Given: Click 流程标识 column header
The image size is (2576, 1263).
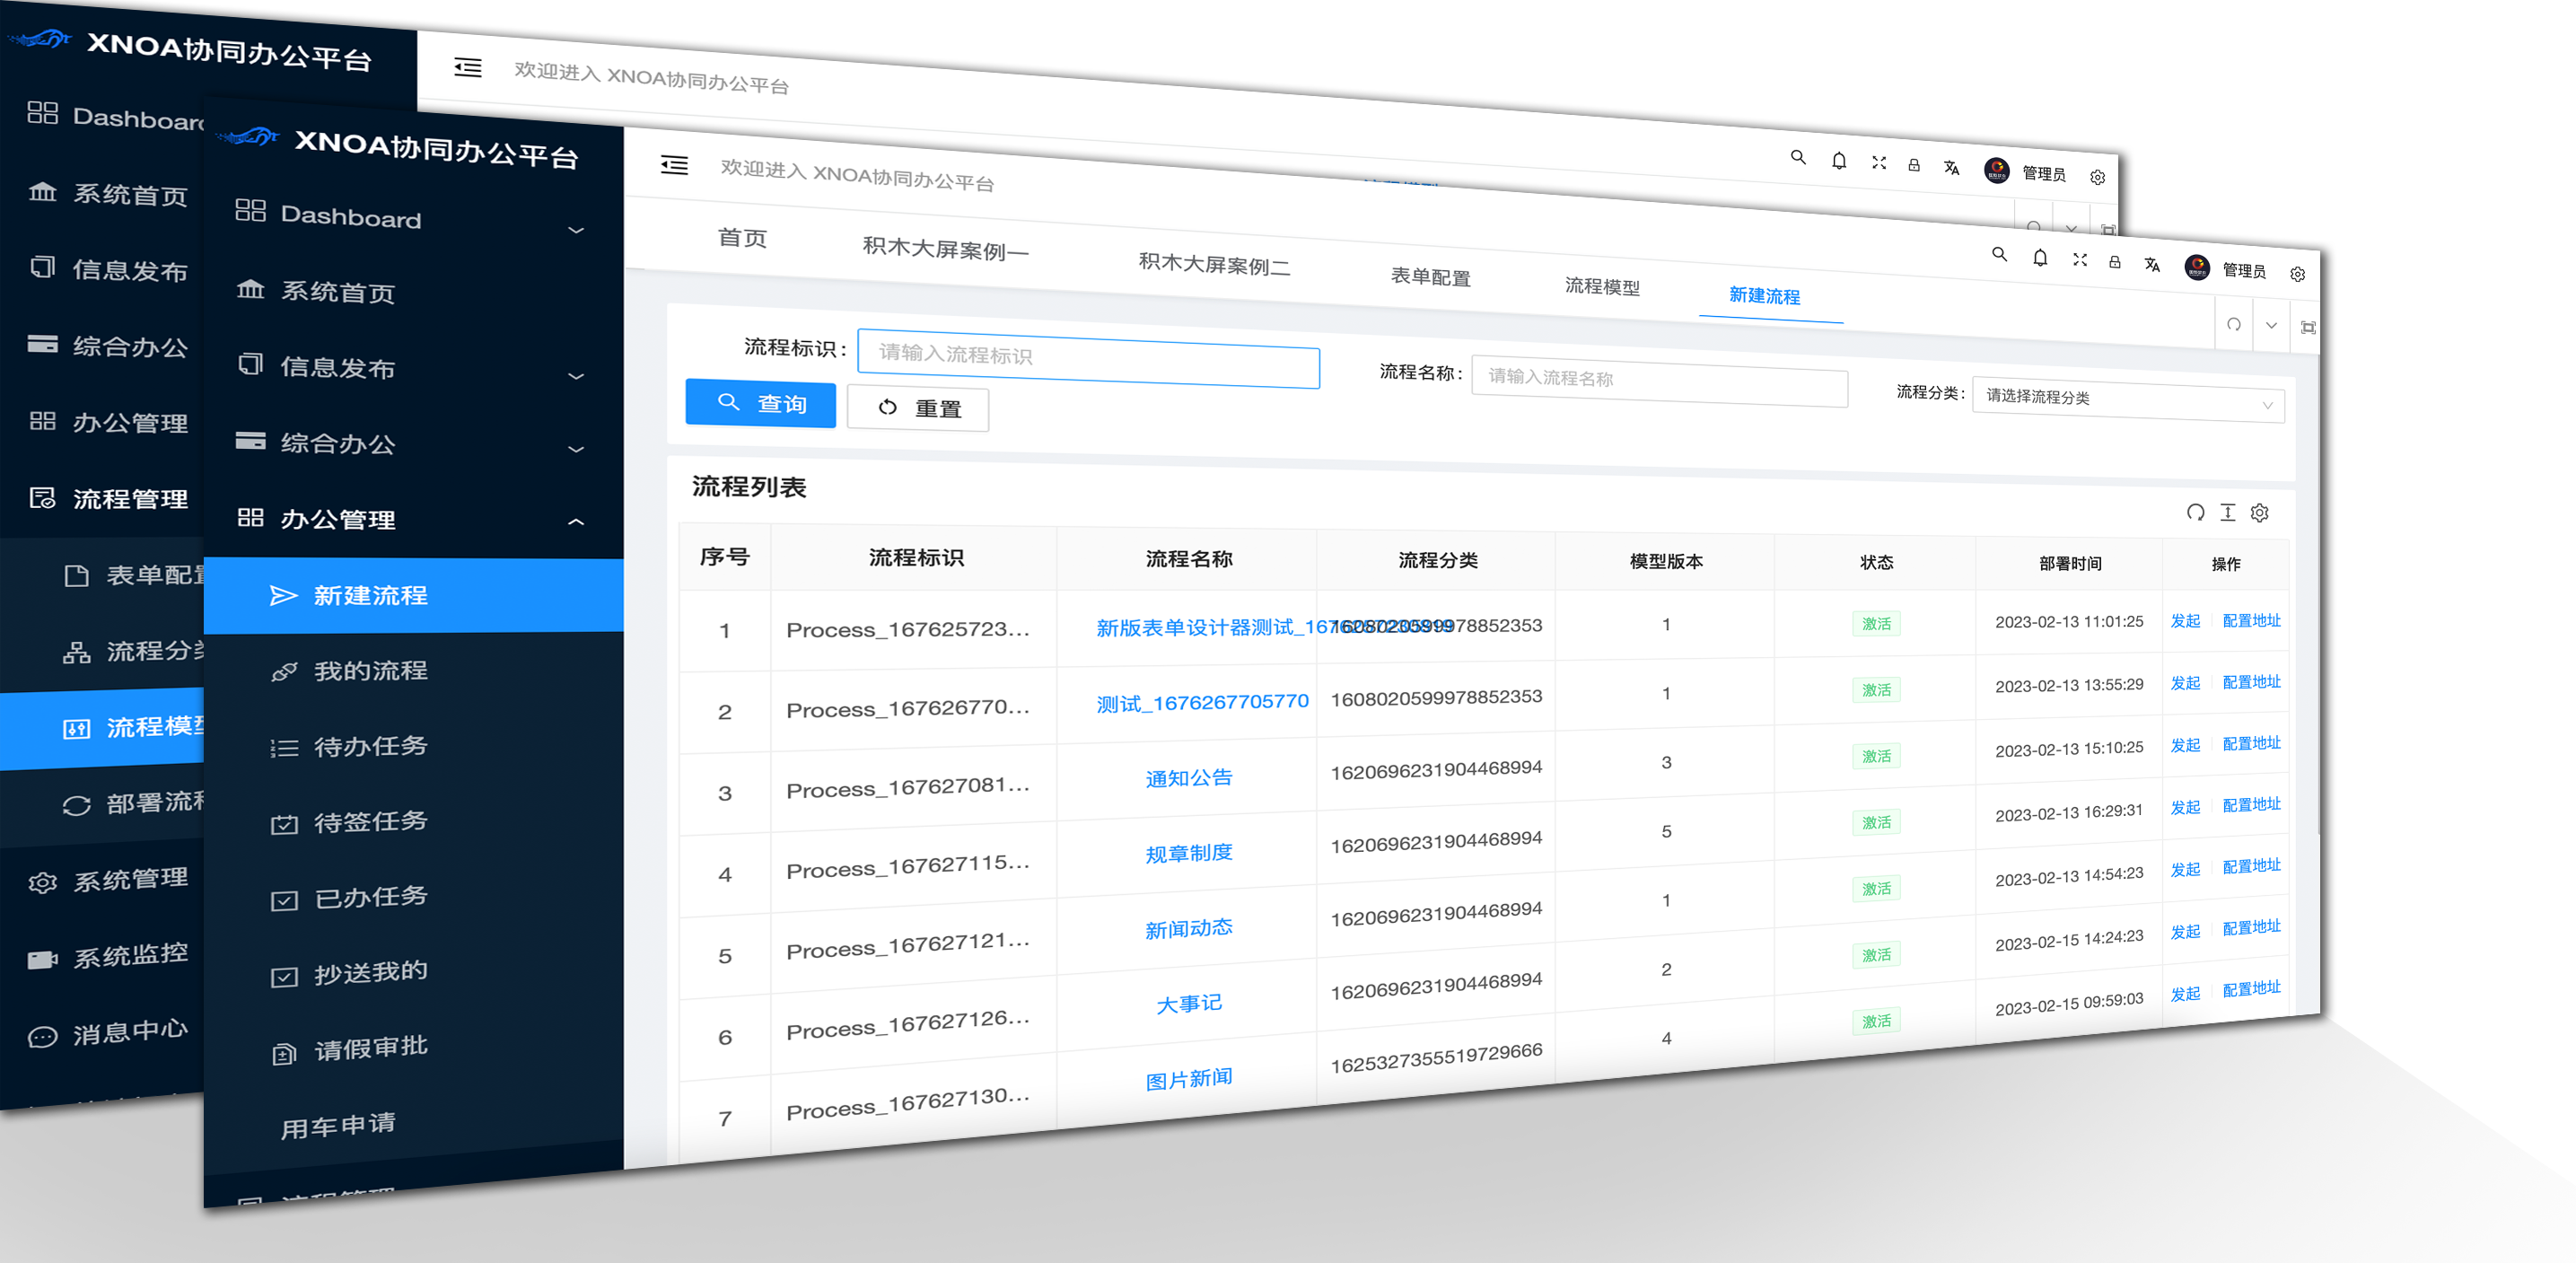Looking at the screenshot, I should pyautogui.click(x=916, y=557).
